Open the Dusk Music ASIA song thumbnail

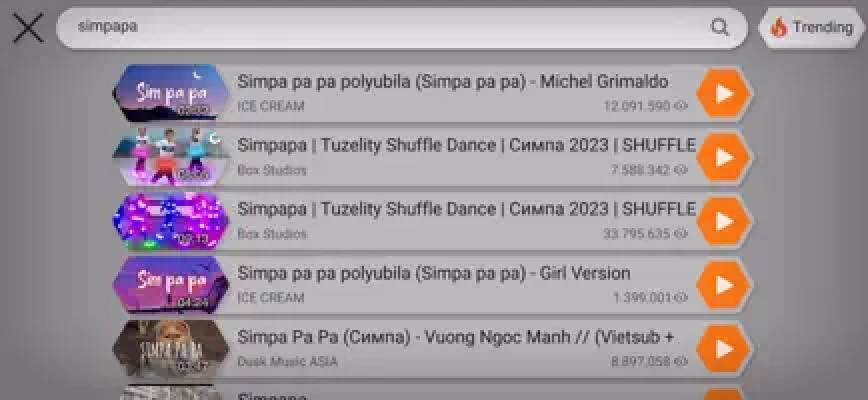(172, 349)
